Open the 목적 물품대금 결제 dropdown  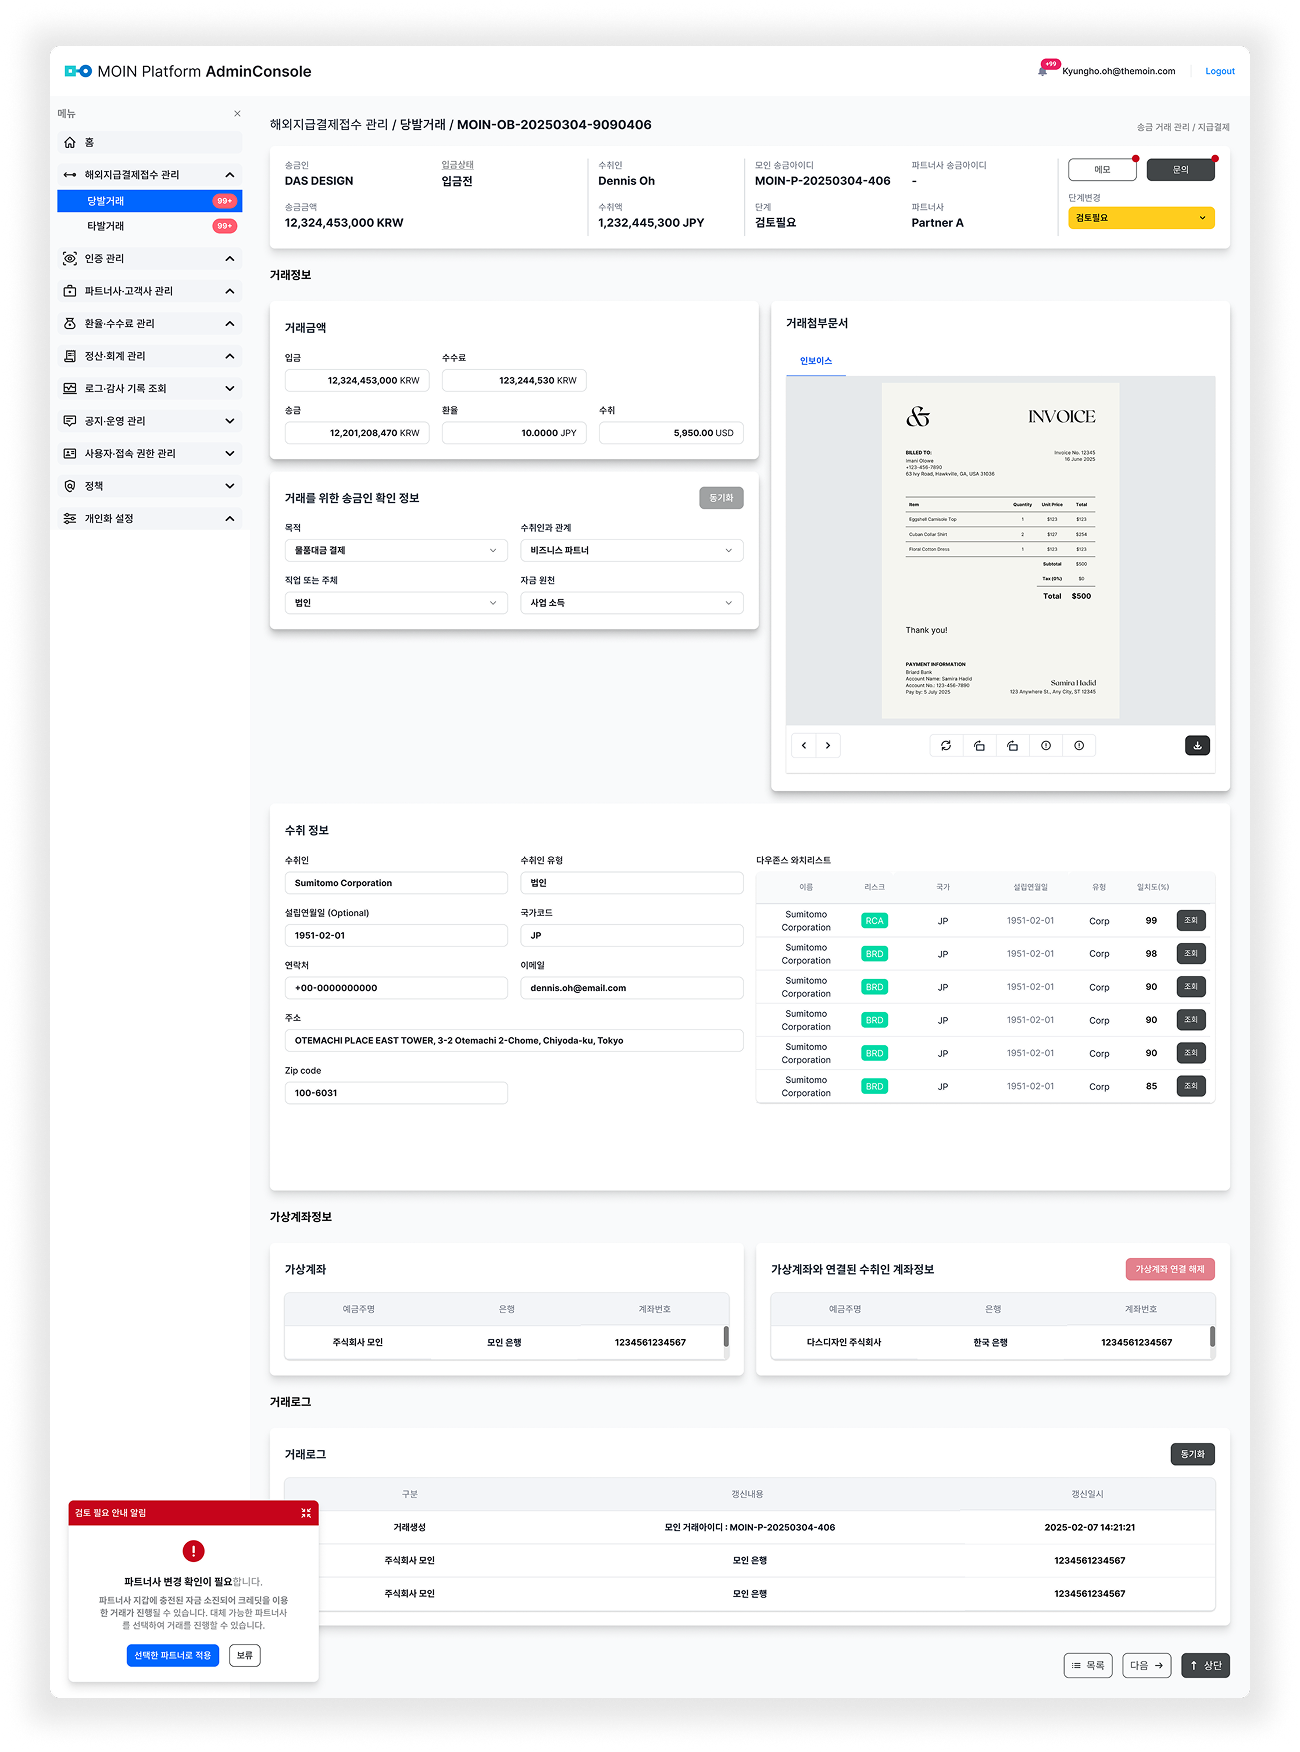(396, 550)
